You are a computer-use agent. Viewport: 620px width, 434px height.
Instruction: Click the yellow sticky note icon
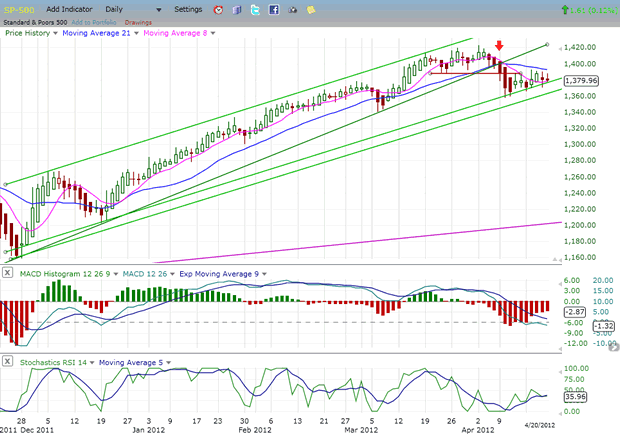tap(308, 9)
